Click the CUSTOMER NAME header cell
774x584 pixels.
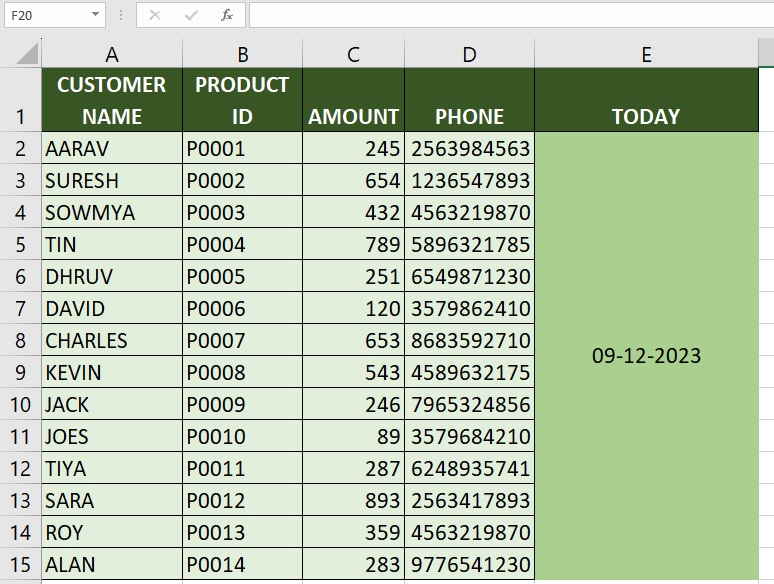coord(112,100)
